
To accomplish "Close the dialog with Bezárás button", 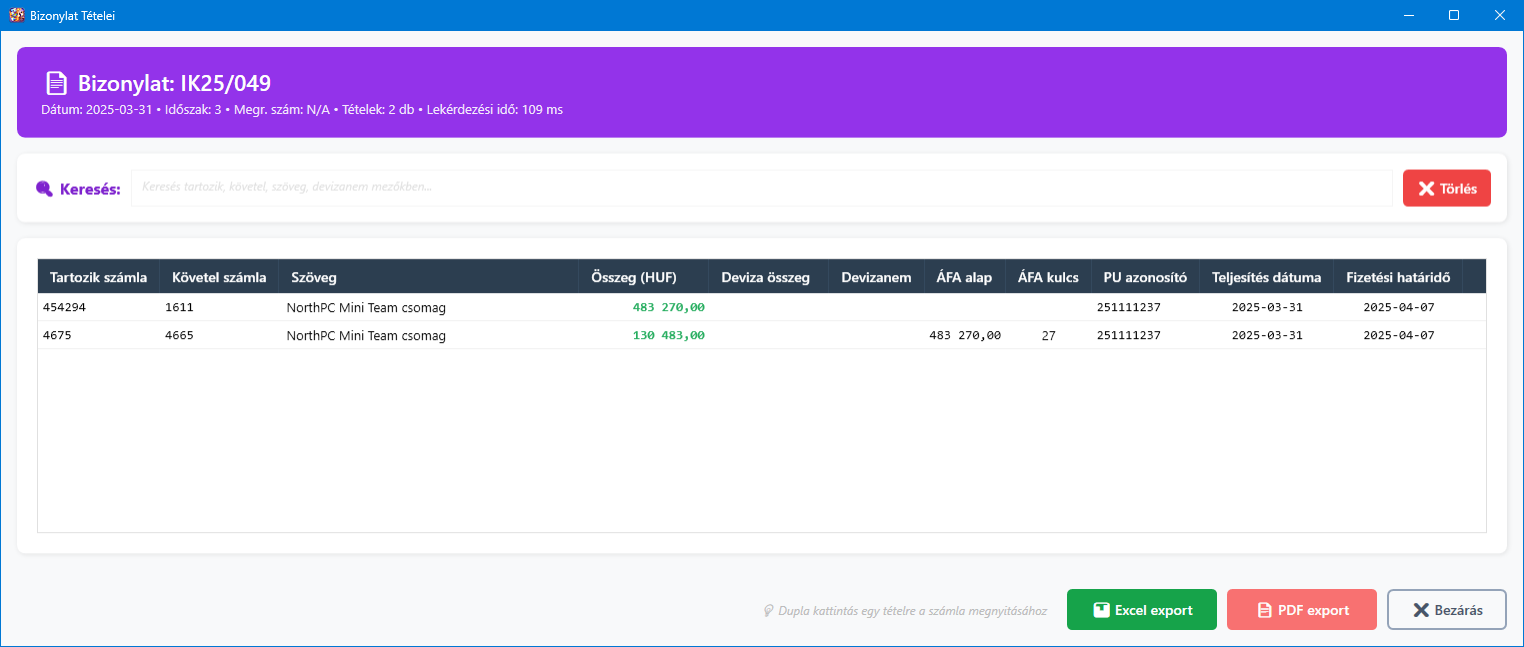I will click(1446, 610).
